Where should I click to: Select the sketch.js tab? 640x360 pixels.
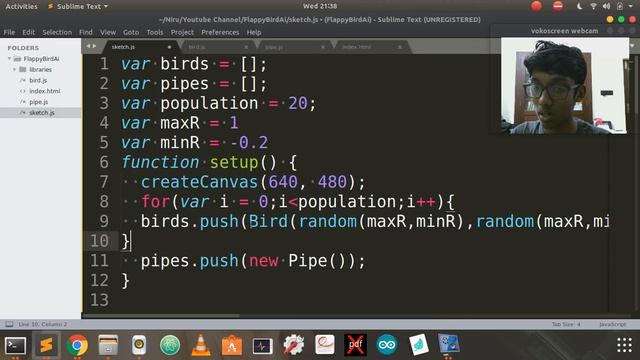coord(141,47)
